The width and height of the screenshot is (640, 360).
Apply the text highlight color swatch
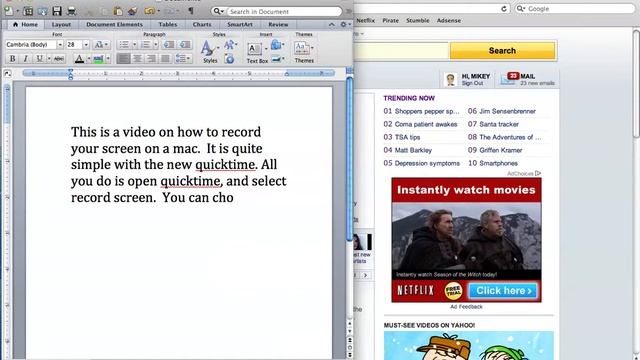[98, 59]
